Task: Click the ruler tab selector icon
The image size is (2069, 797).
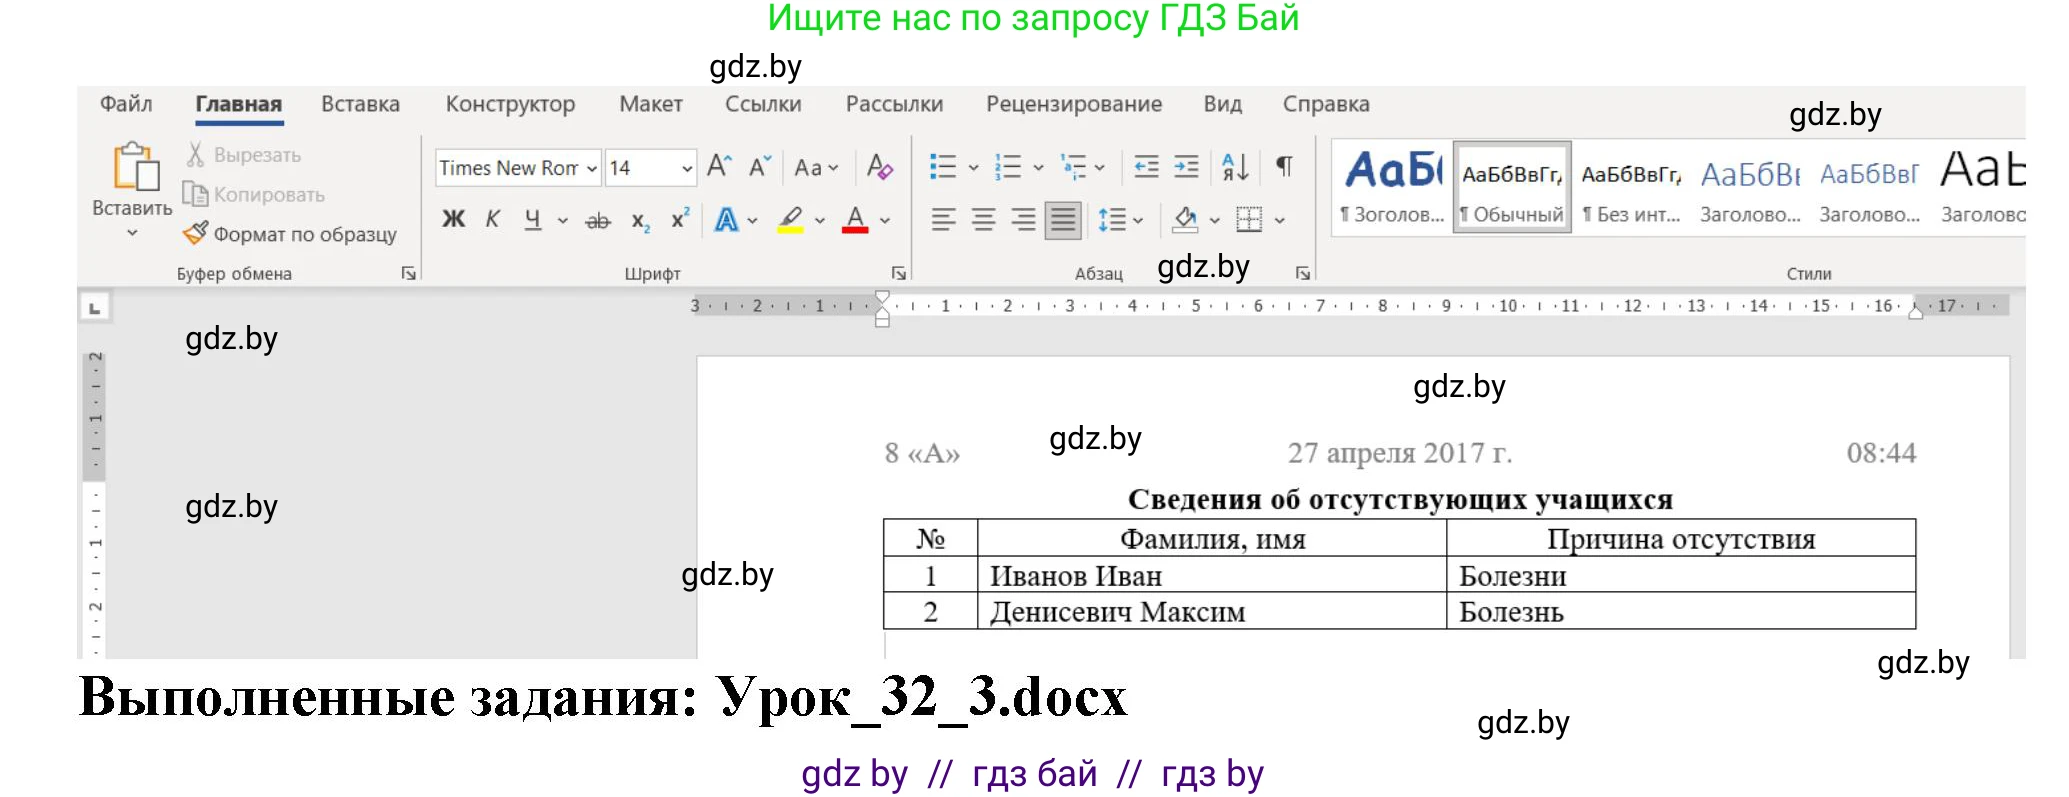Action: pos(95,308)
